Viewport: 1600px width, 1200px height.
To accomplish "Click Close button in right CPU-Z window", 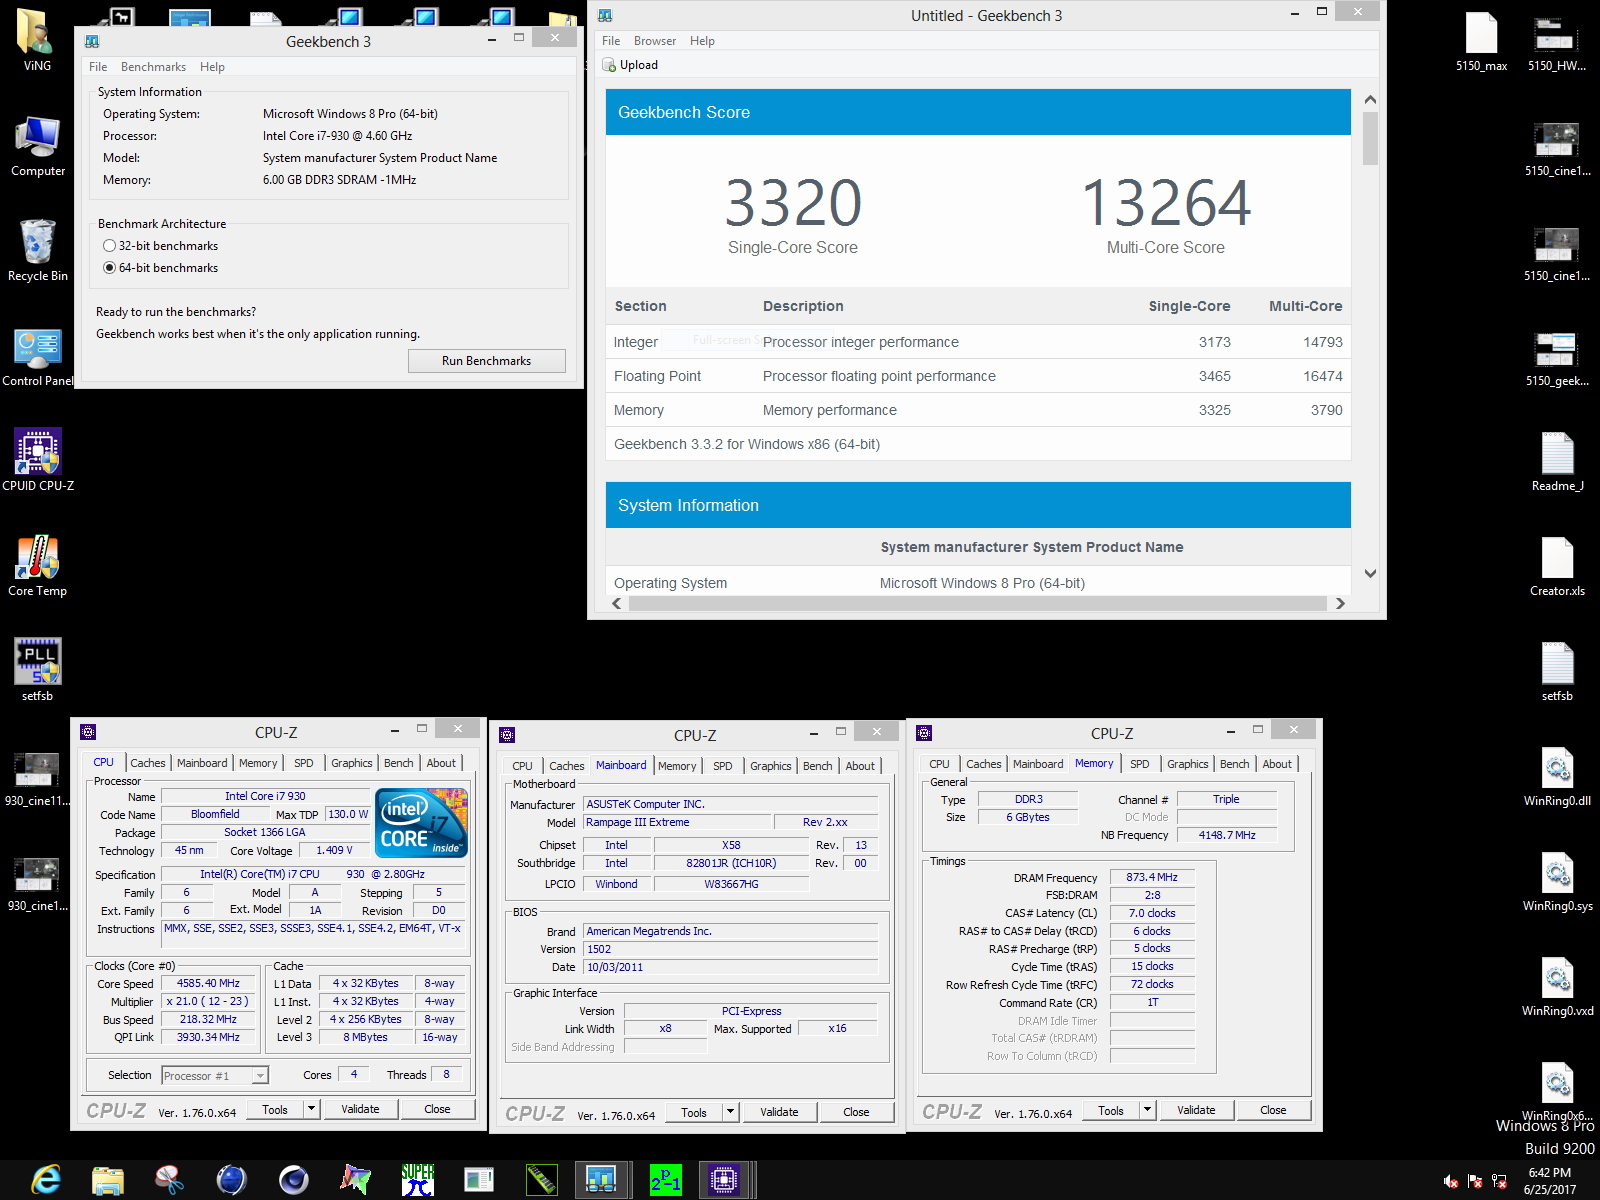I will pos(1273,1110).
